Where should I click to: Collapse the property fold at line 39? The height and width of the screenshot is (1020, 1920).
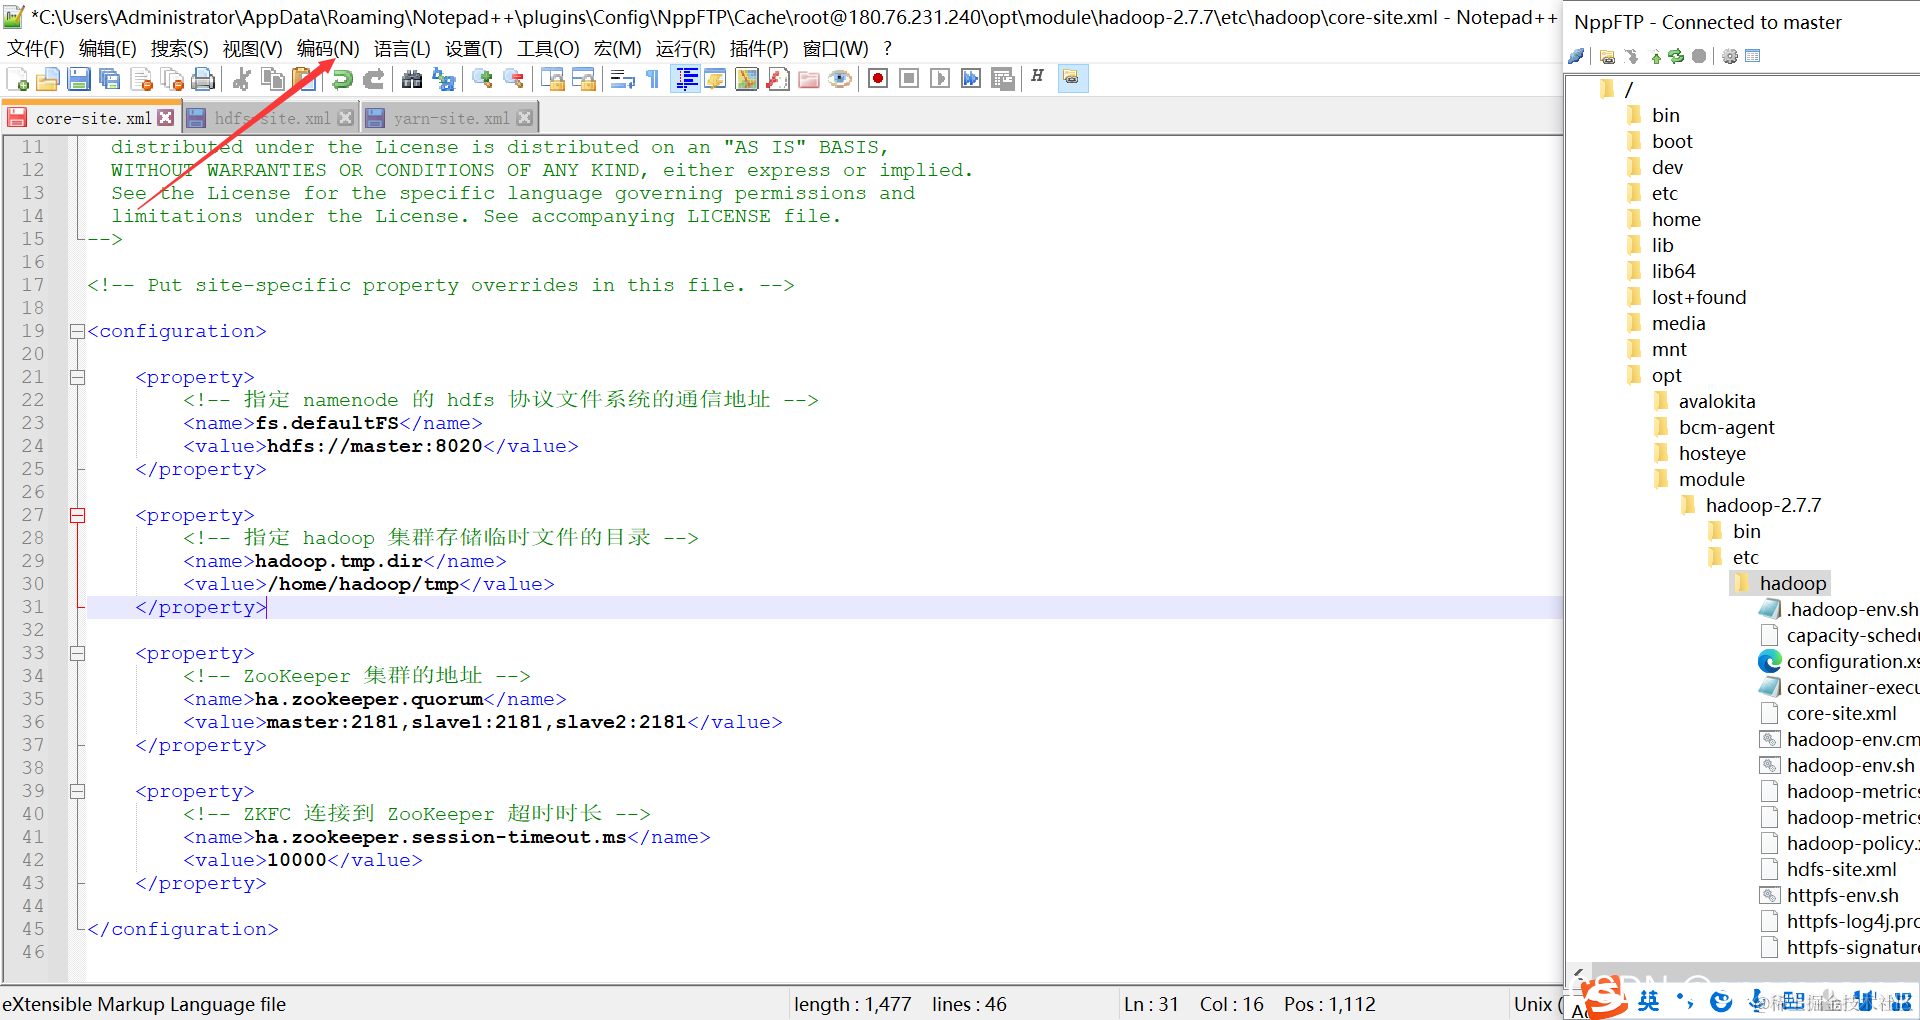pyautogui.click(x=77, y=792)
